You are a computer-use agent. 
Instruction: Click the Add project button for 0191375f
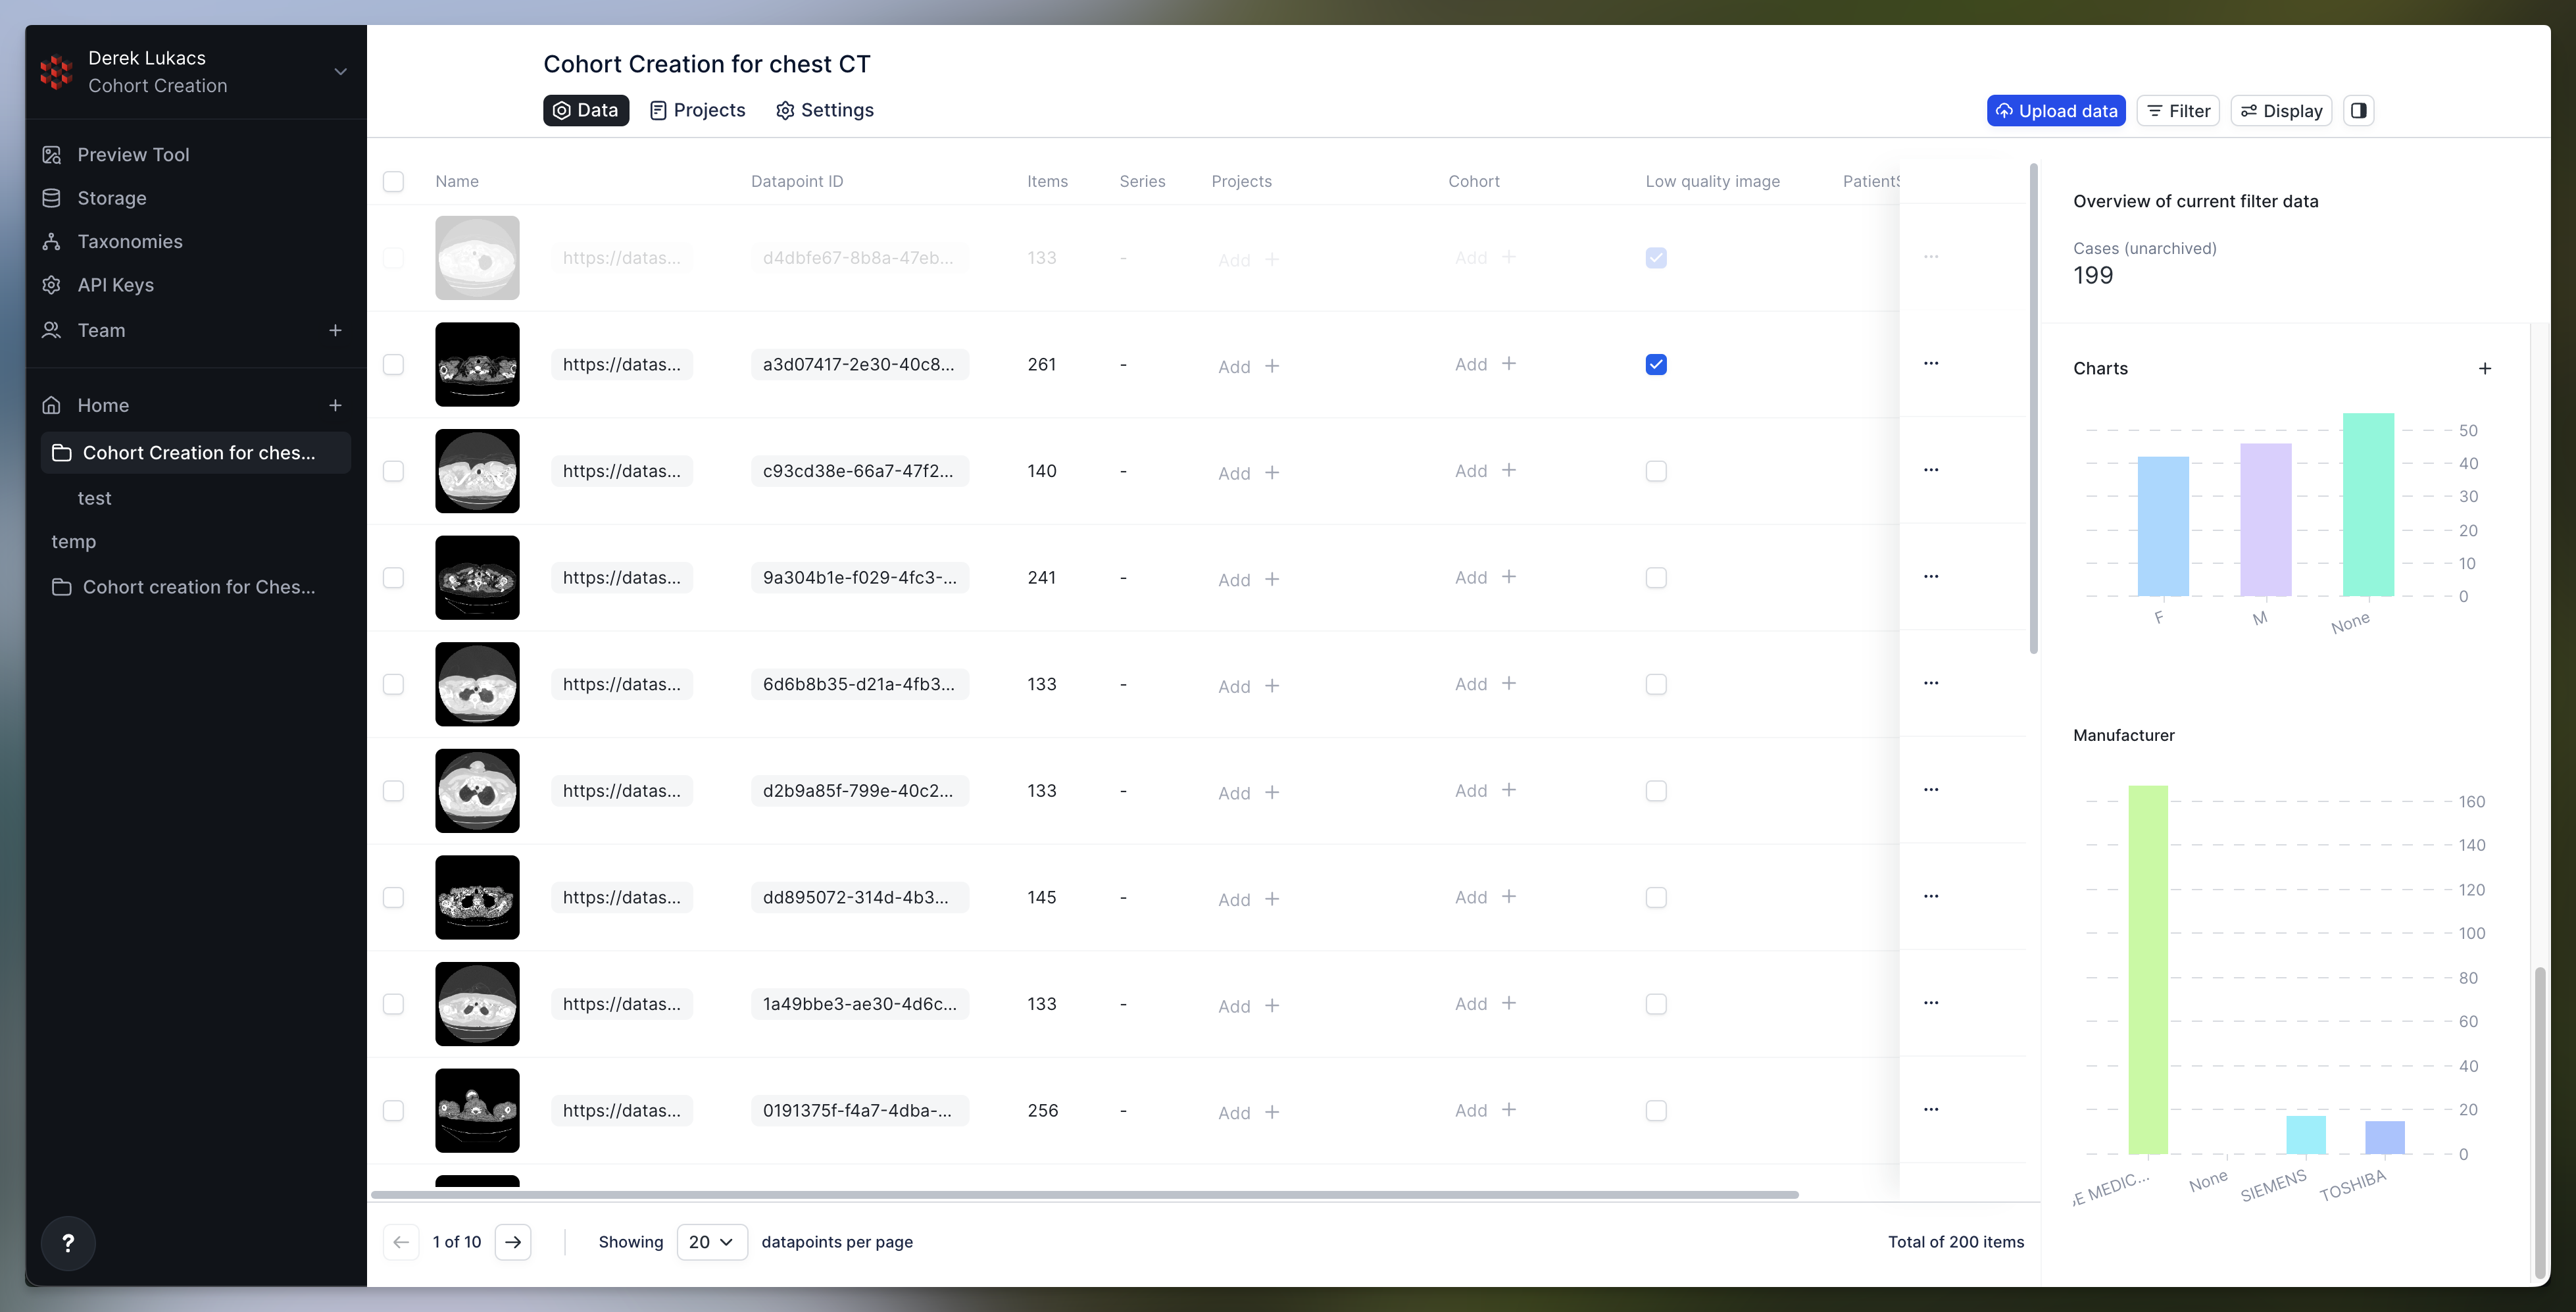[x=1248, y=1112]
